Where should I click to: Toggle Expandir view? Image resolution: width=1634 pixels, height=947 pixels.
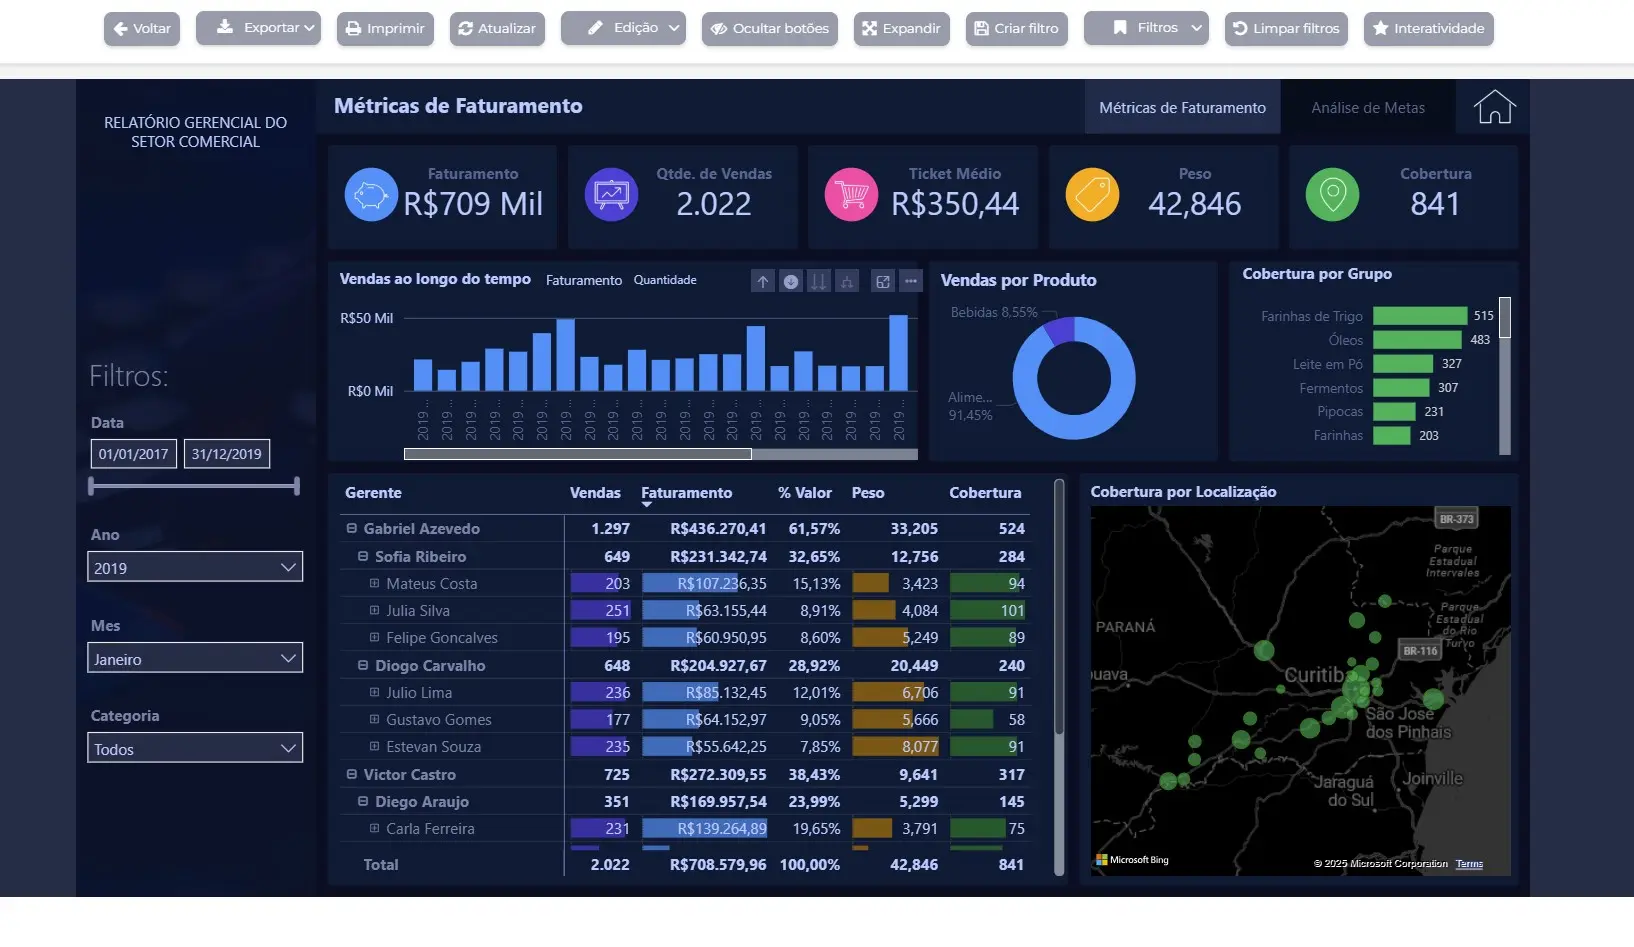[900, 28]
